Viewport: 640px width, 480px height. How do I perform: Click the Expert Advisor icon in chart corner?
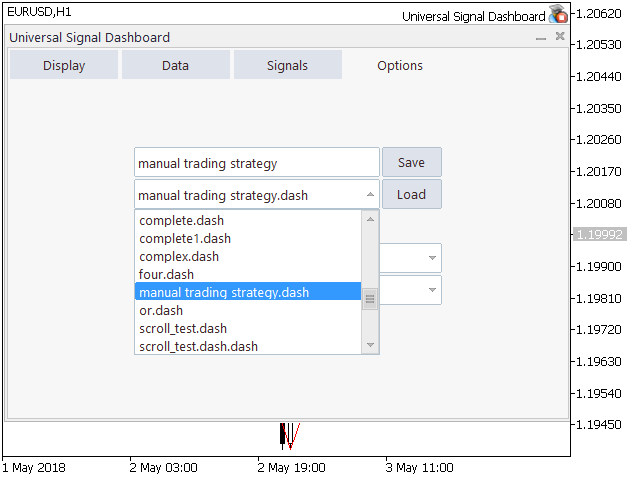[x=558, y=15]
